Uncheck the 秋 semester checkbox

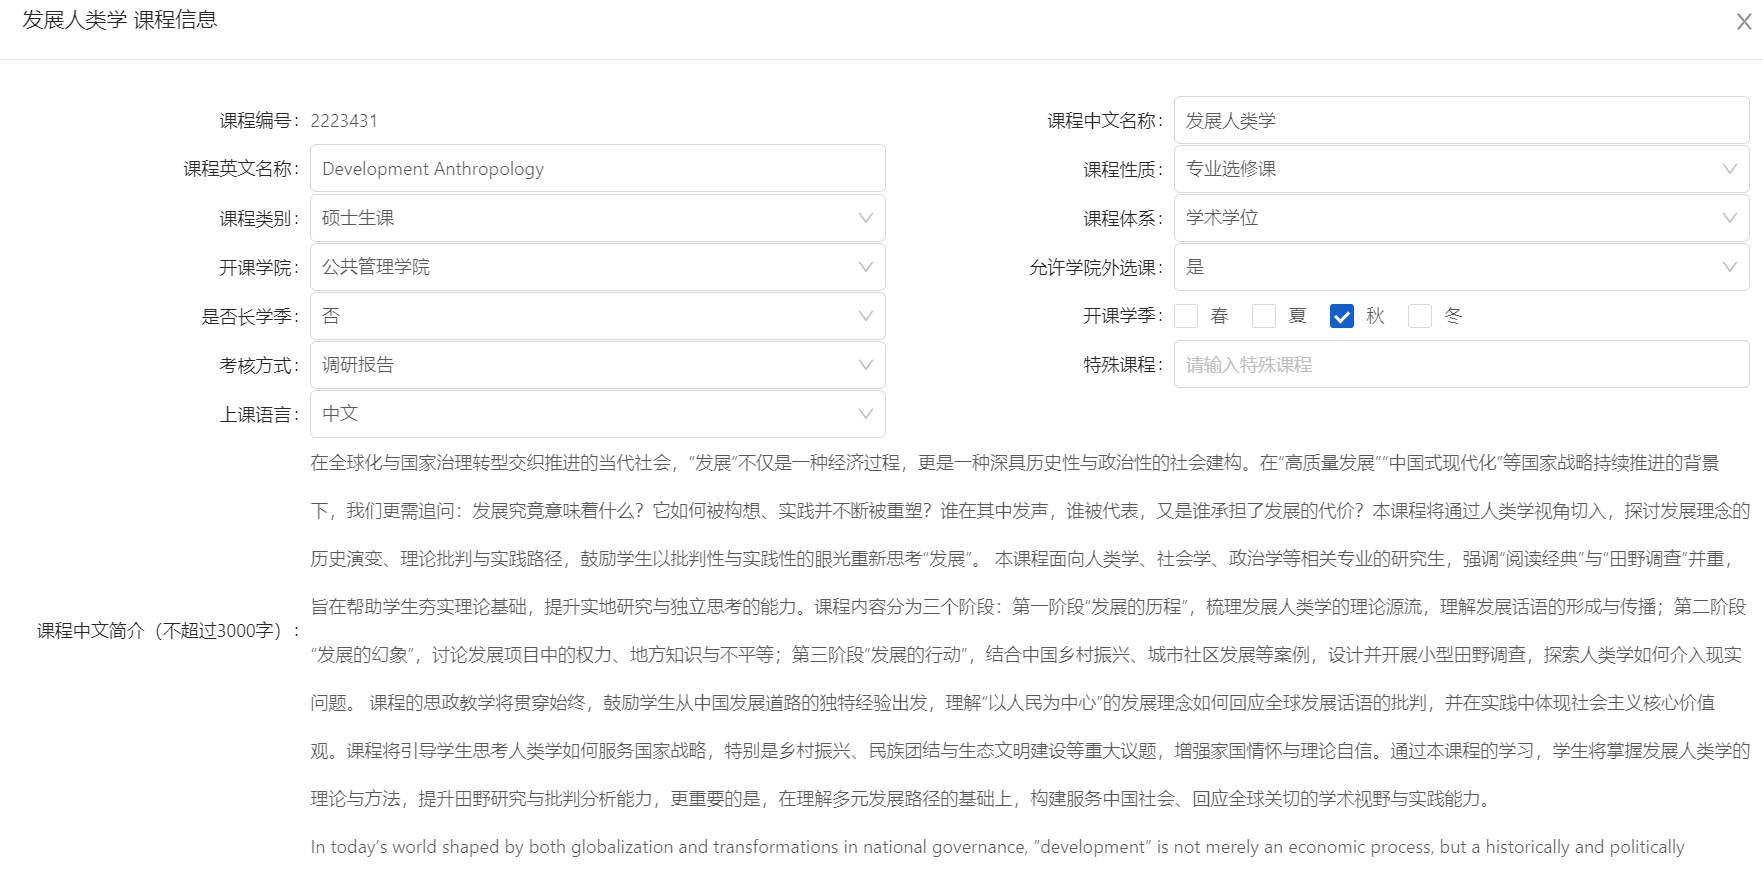tap(1341, 316)
